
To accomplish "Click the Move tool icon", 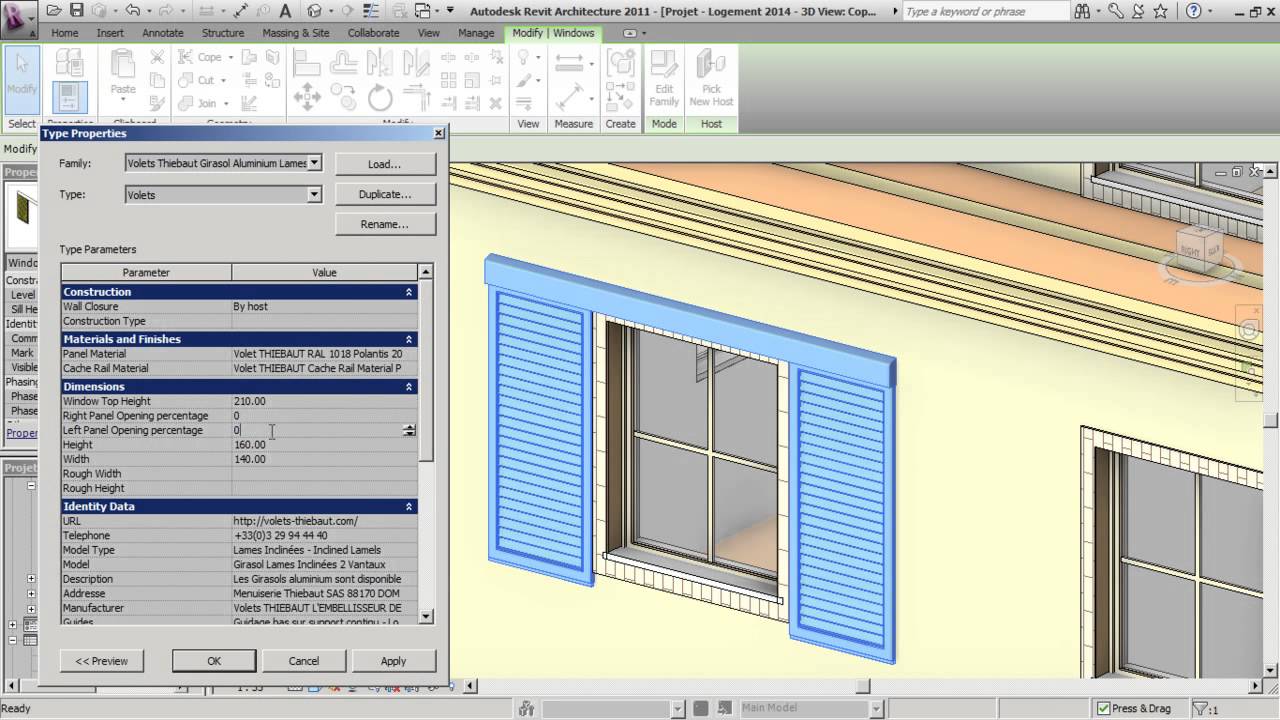I will 307,98.
